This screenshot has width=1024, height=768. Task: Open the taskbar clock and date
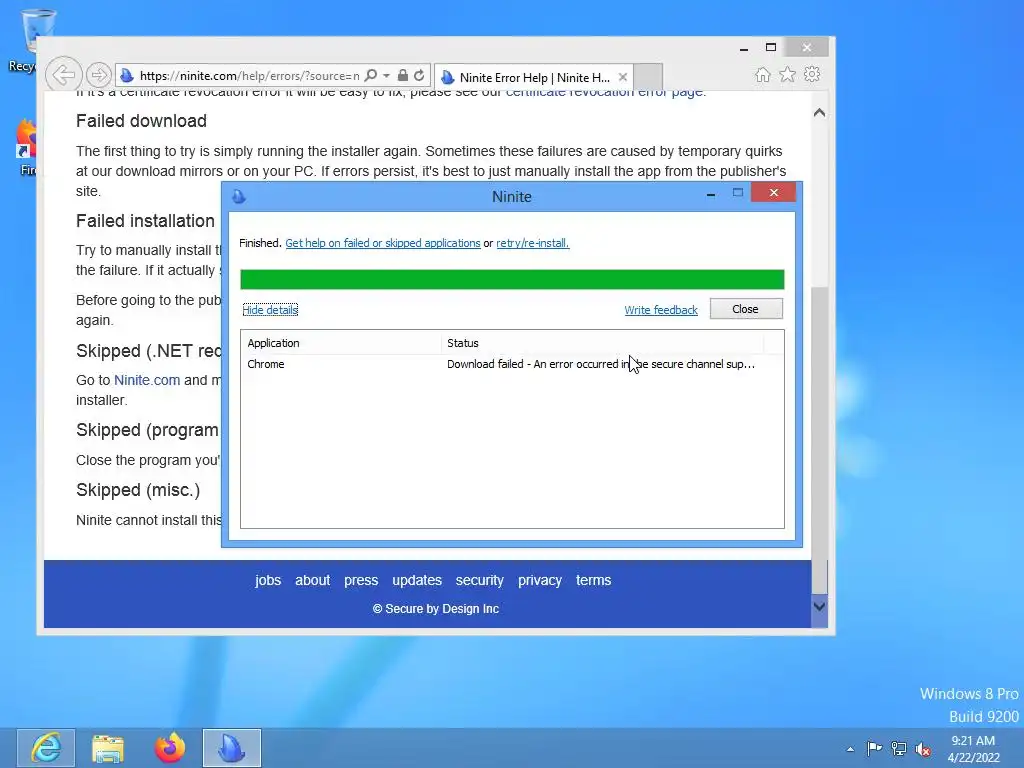[973, 748]
